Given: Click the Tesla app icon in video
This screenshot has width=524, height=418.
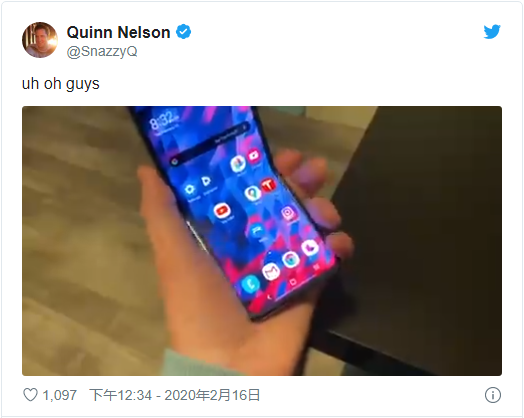Looking at the screenshot, I should click(268, 185).
